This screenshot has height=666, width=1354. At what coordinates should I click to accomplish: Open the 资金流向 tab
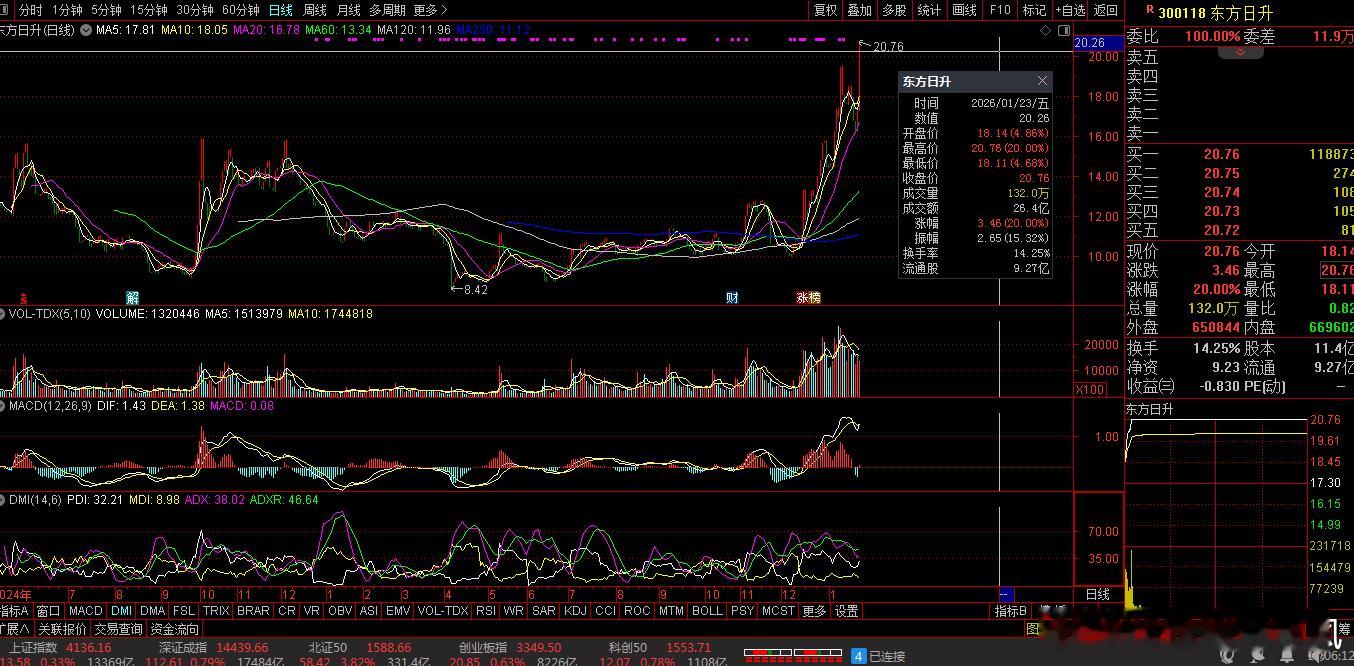[x=175, y=629]
